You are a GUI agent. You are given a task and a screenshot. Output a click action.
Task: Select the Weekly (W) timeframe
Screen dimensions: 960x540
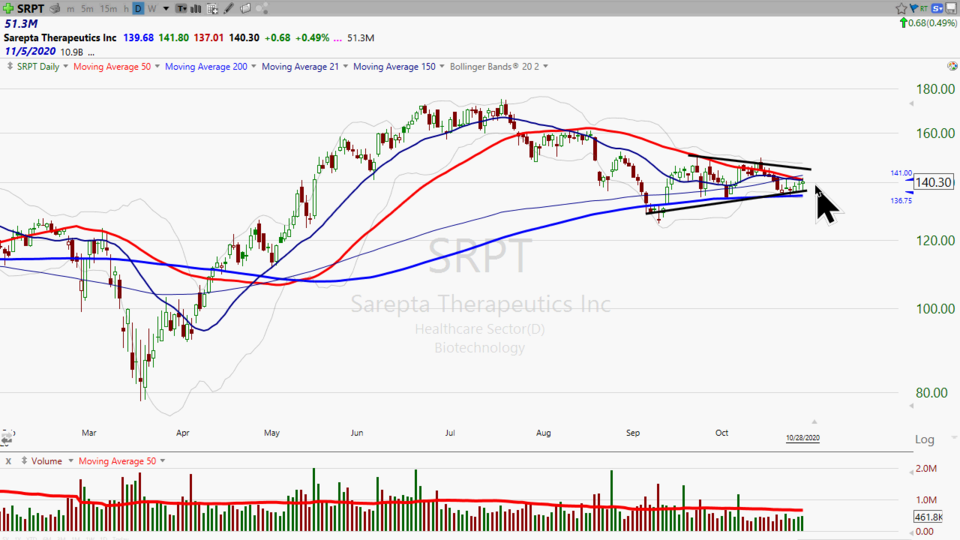click(x=152, y=9)
